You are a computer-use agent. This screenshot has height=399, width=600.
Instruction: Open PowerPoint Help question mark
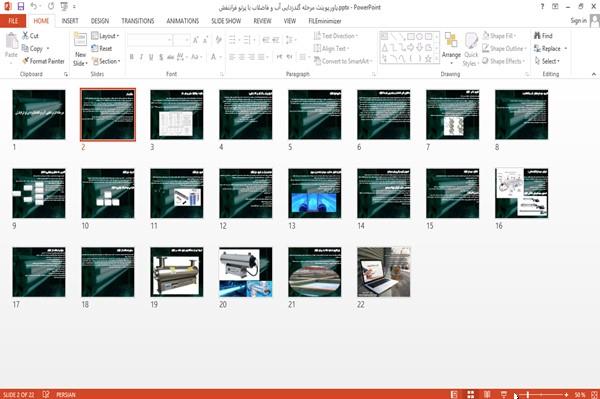pyautogui.click(x=542, y=7)
